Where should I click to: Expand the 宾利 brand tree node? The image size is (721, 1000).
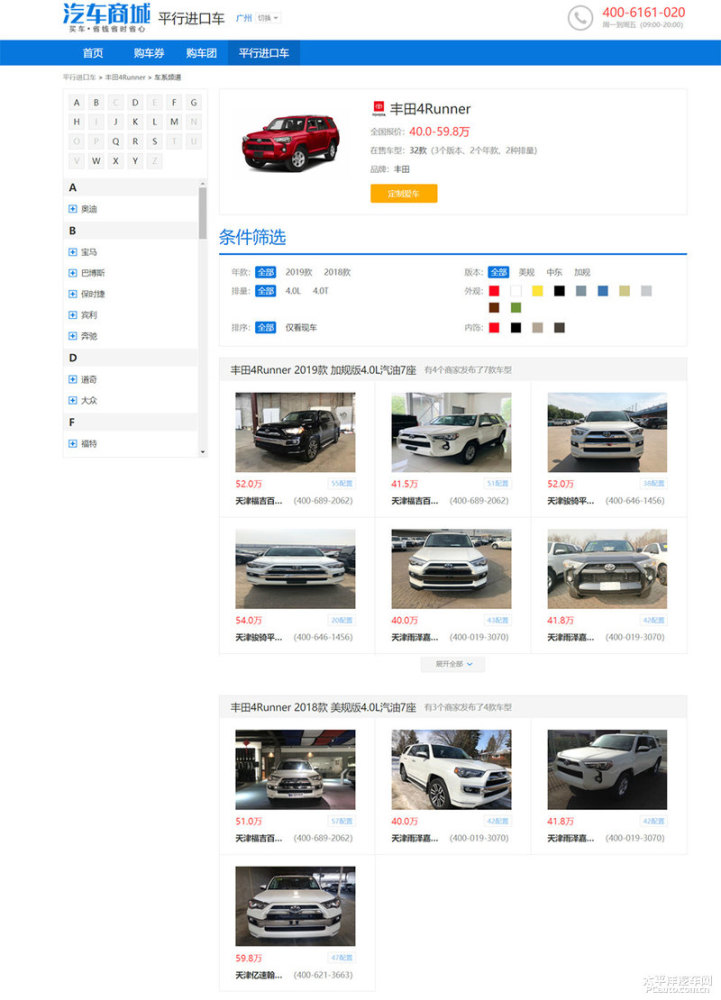click(x=73, y=315)
